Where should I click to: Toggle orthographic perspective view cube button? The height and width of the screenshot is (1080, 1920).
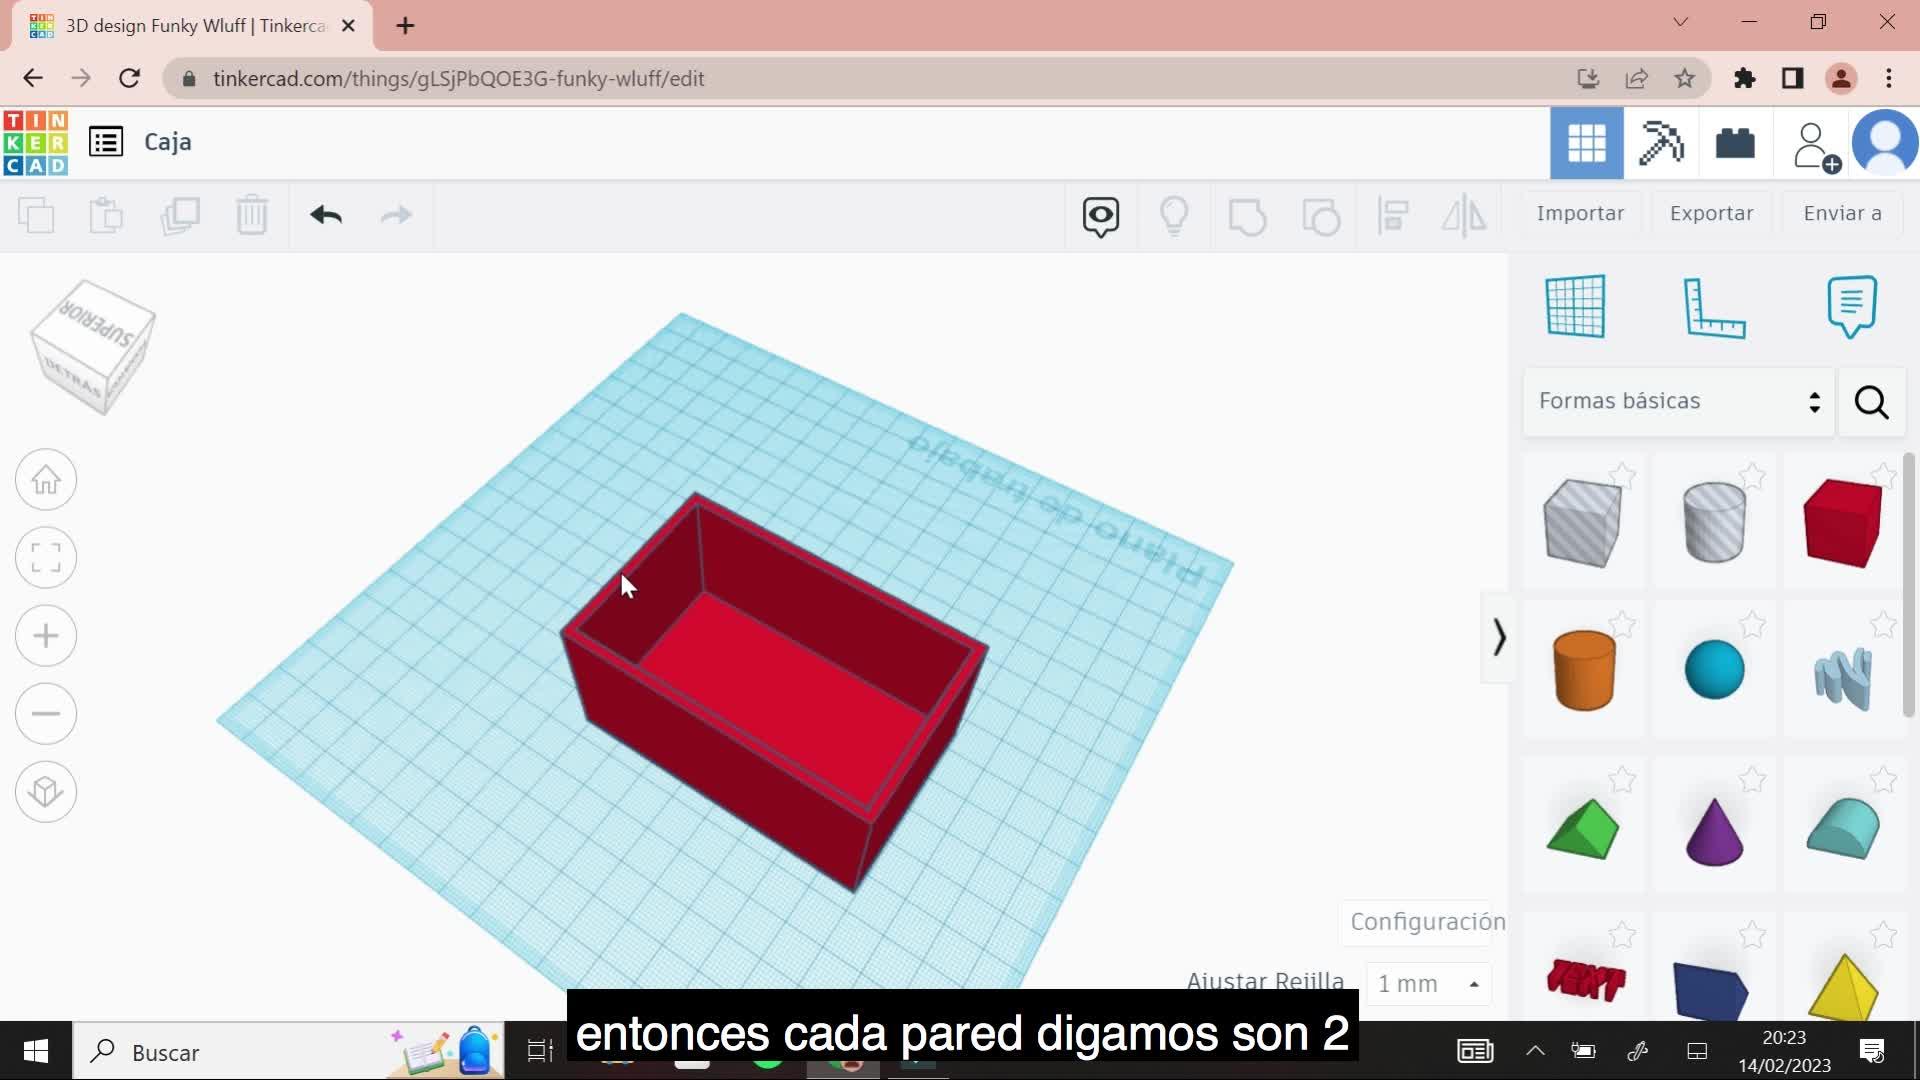[x=46, y=792]
